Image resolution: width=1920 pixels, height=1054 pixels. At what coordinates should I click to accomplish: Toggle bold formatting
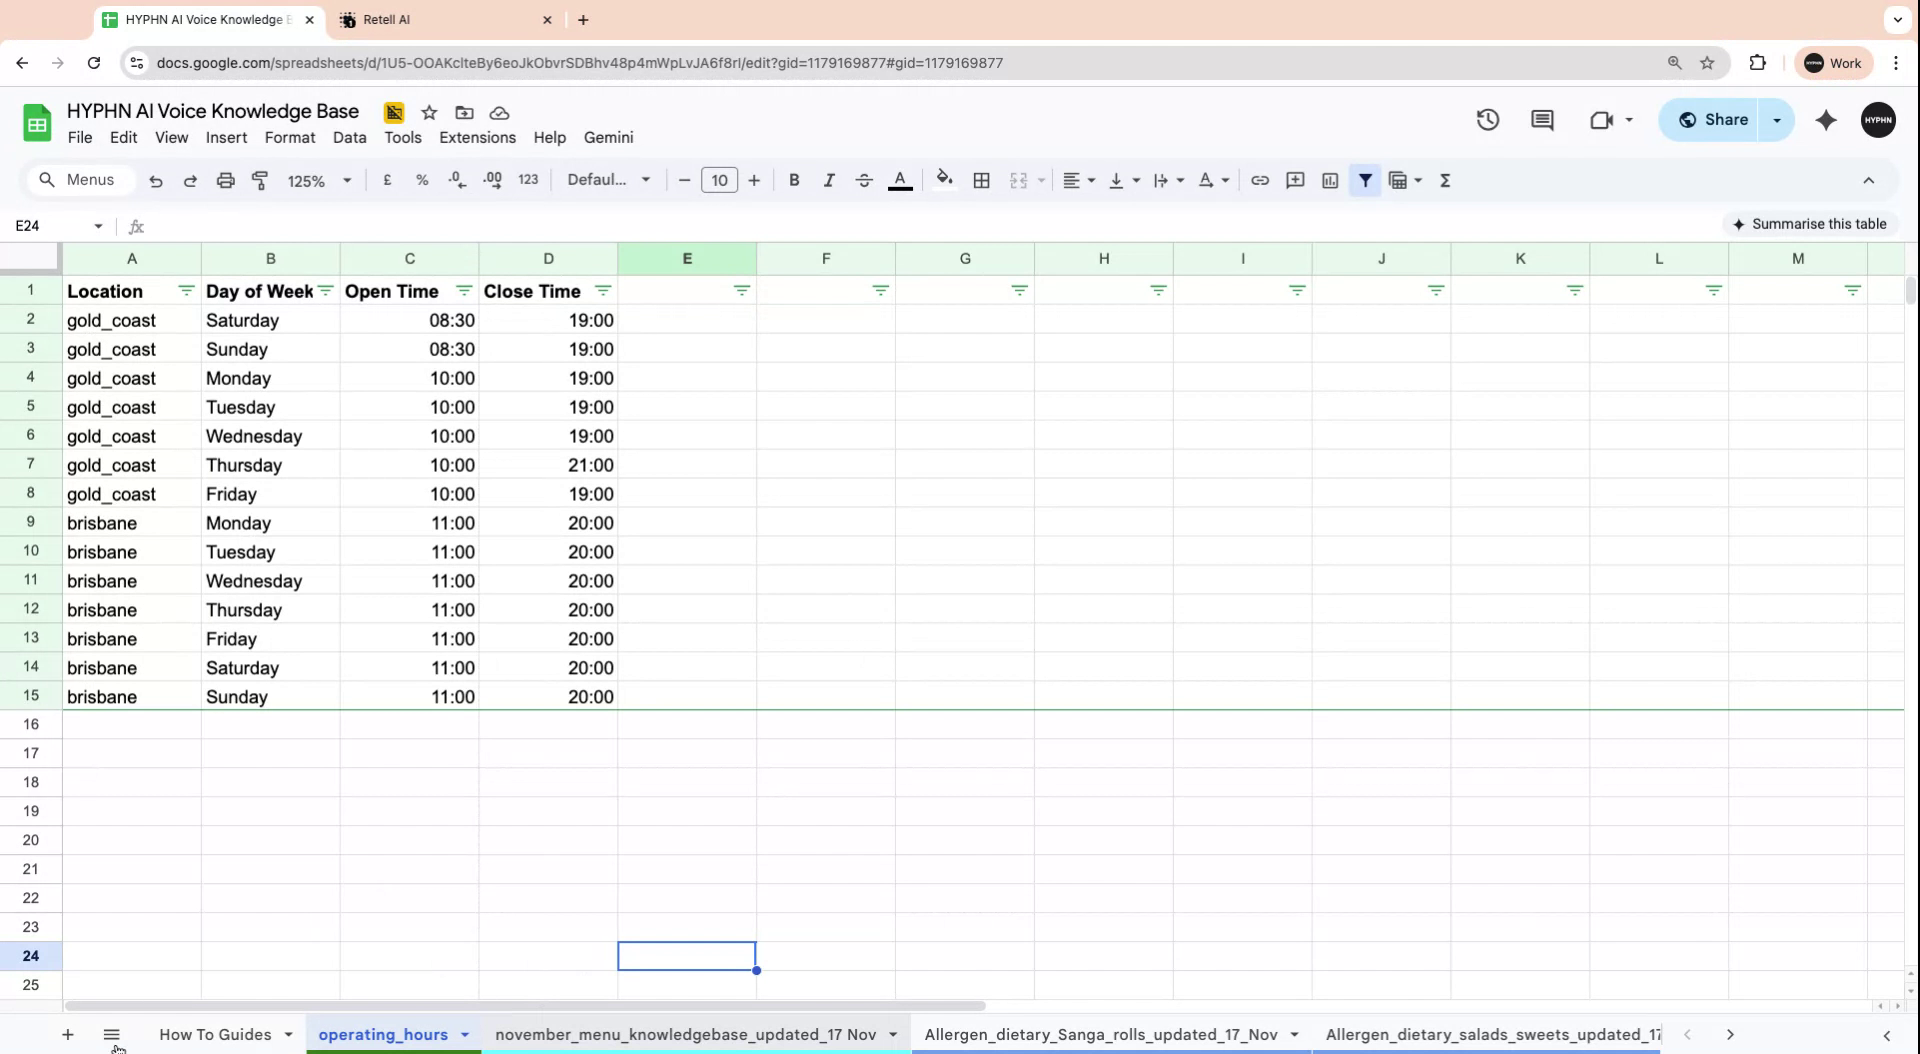click(x=794, y=180)
